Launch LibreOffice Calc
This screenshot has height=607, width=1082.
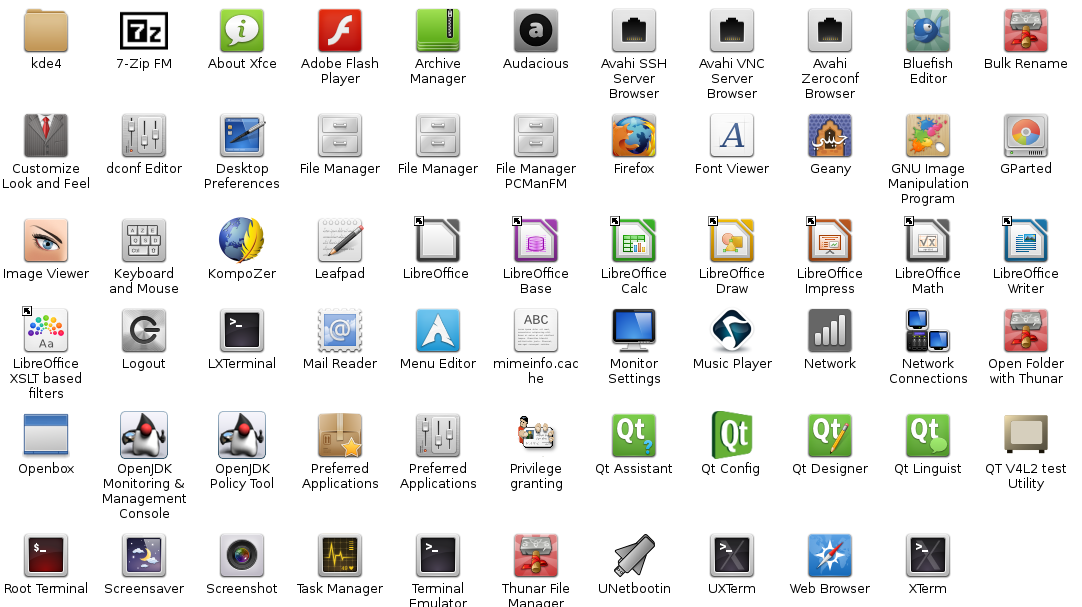click(633, 241)
